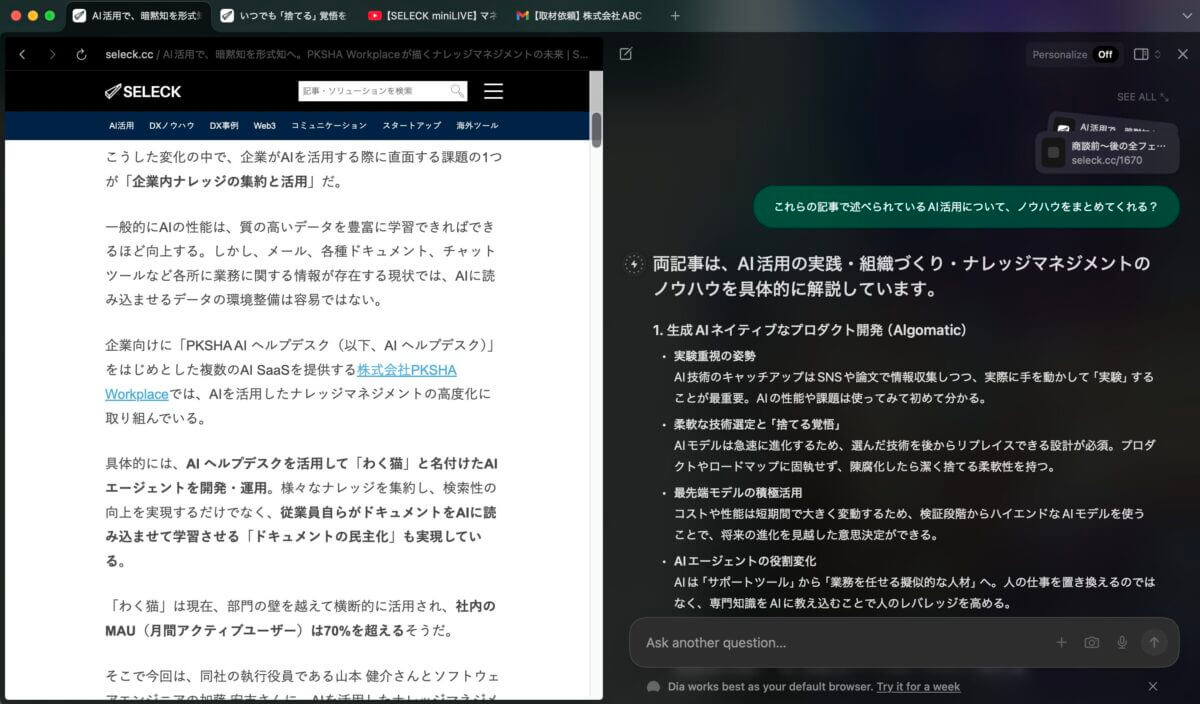Follow the 株式会社PKSHA Workplace link
Image resolution: width=1200 pixels, height=704 pixels.
point(281,382)
